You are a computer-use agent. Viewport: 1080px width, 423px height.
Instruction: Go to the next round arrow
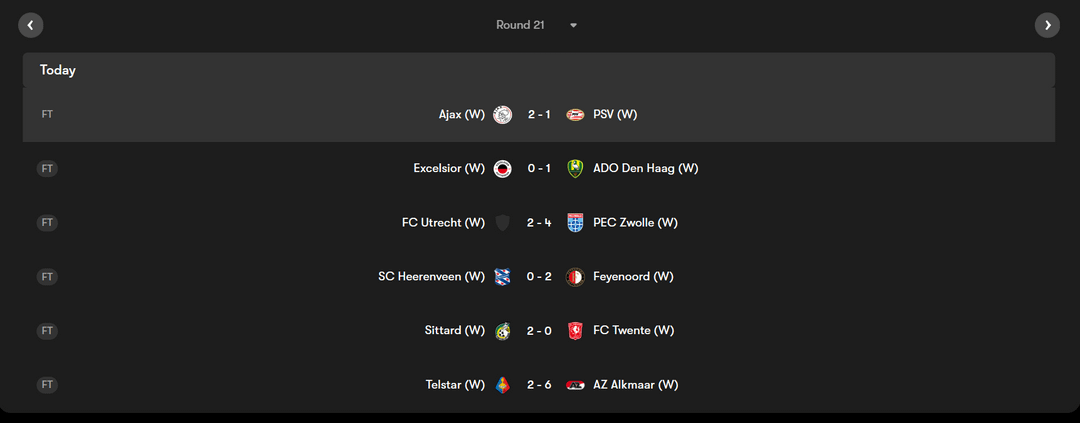pyautogui.click(x=1048, y=25)
